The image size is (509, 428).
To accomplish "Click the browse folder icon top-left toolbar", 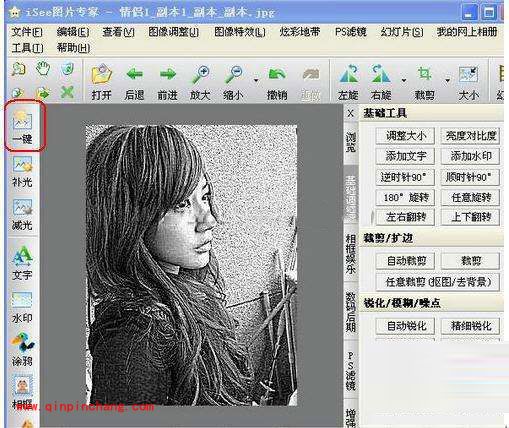I will pos(18,69).
